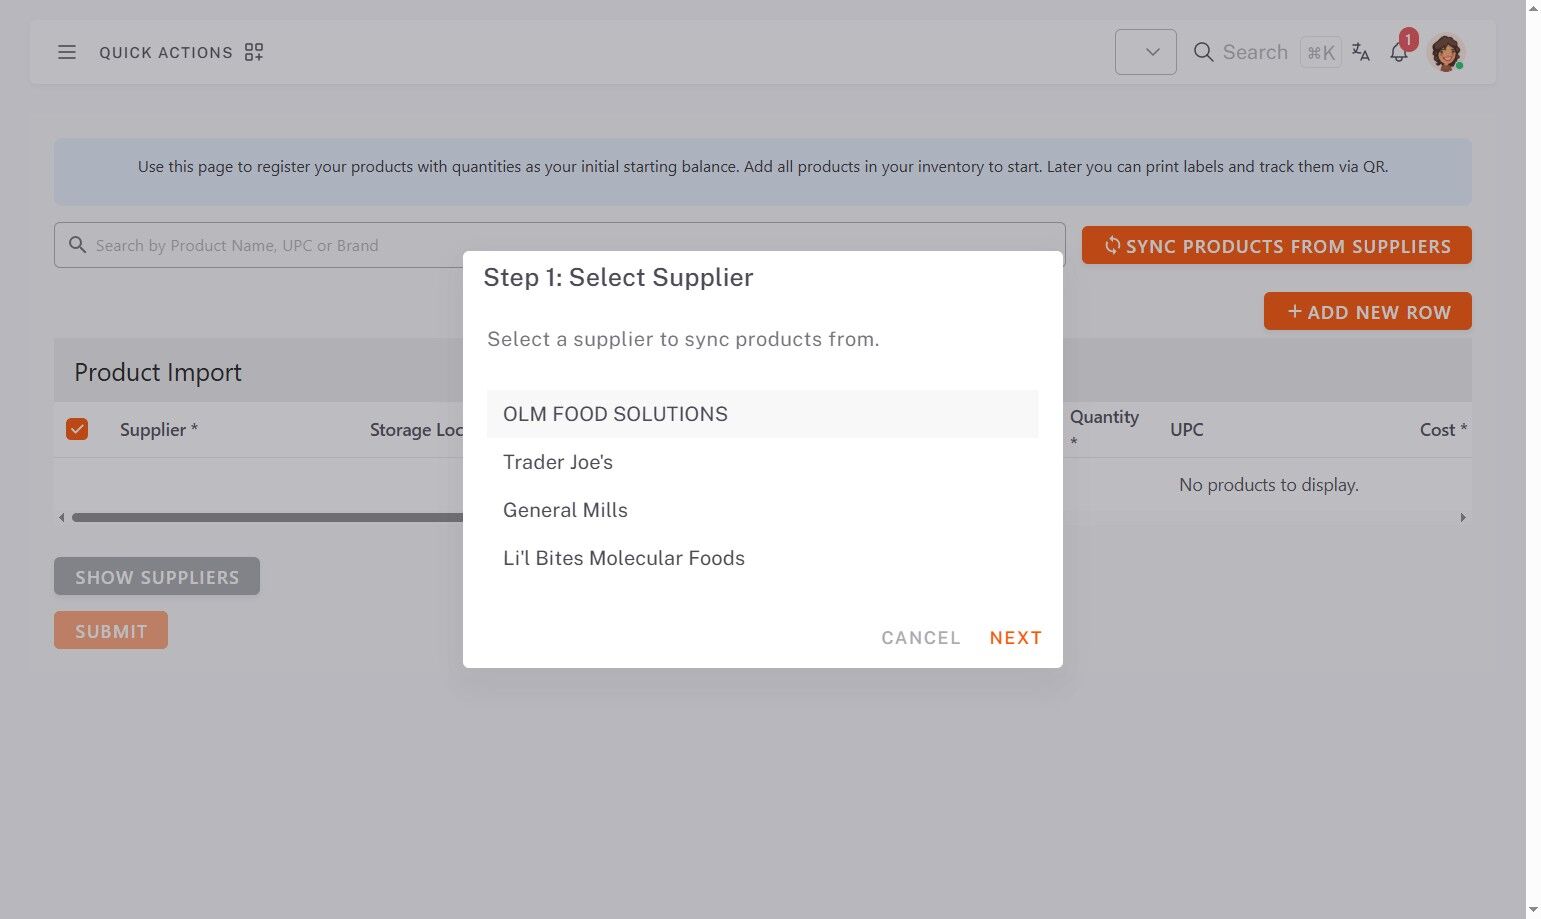Select OLM FOOD SOLUTIONS supplier
Screen dimensions: 1541x919
coord(762,414)
